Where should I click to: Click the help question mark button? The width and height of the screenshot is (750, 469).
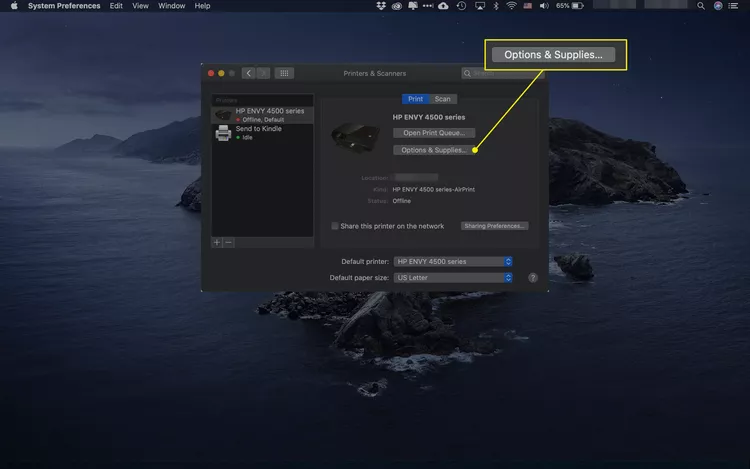click(533, 277)
